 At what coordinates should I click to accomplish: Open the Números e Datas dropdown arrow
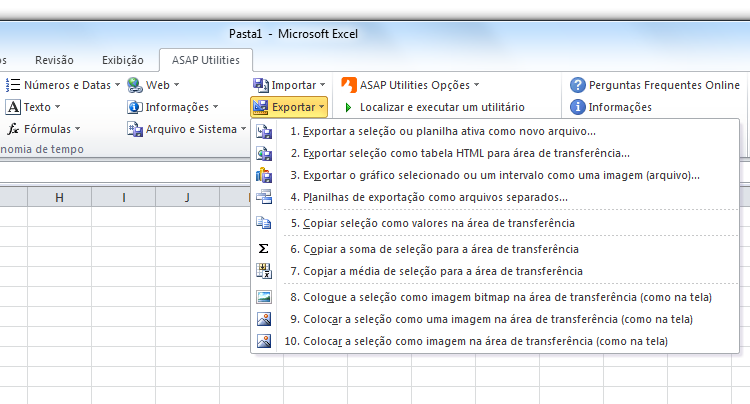coord(117,85)
